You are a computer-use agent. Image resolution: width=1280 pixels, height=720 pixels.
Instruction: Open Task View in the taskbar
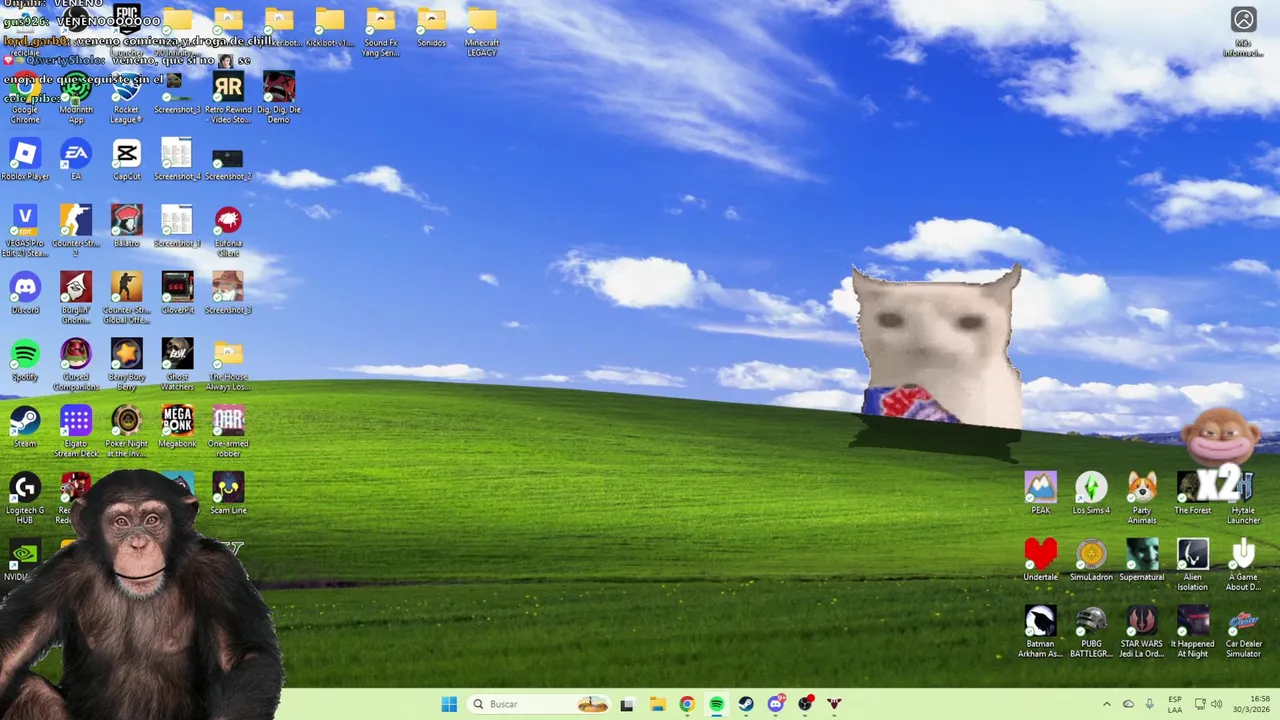click(627, 704)
